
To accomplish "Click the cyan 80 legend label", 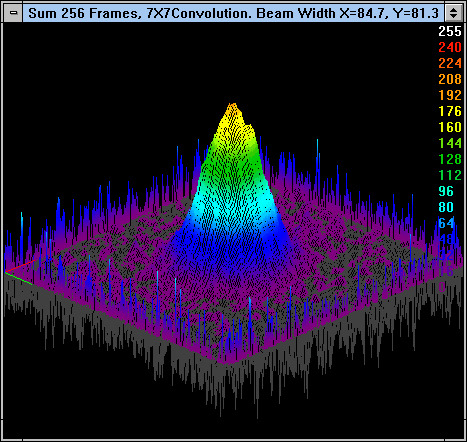I will [x=446, y=207].
